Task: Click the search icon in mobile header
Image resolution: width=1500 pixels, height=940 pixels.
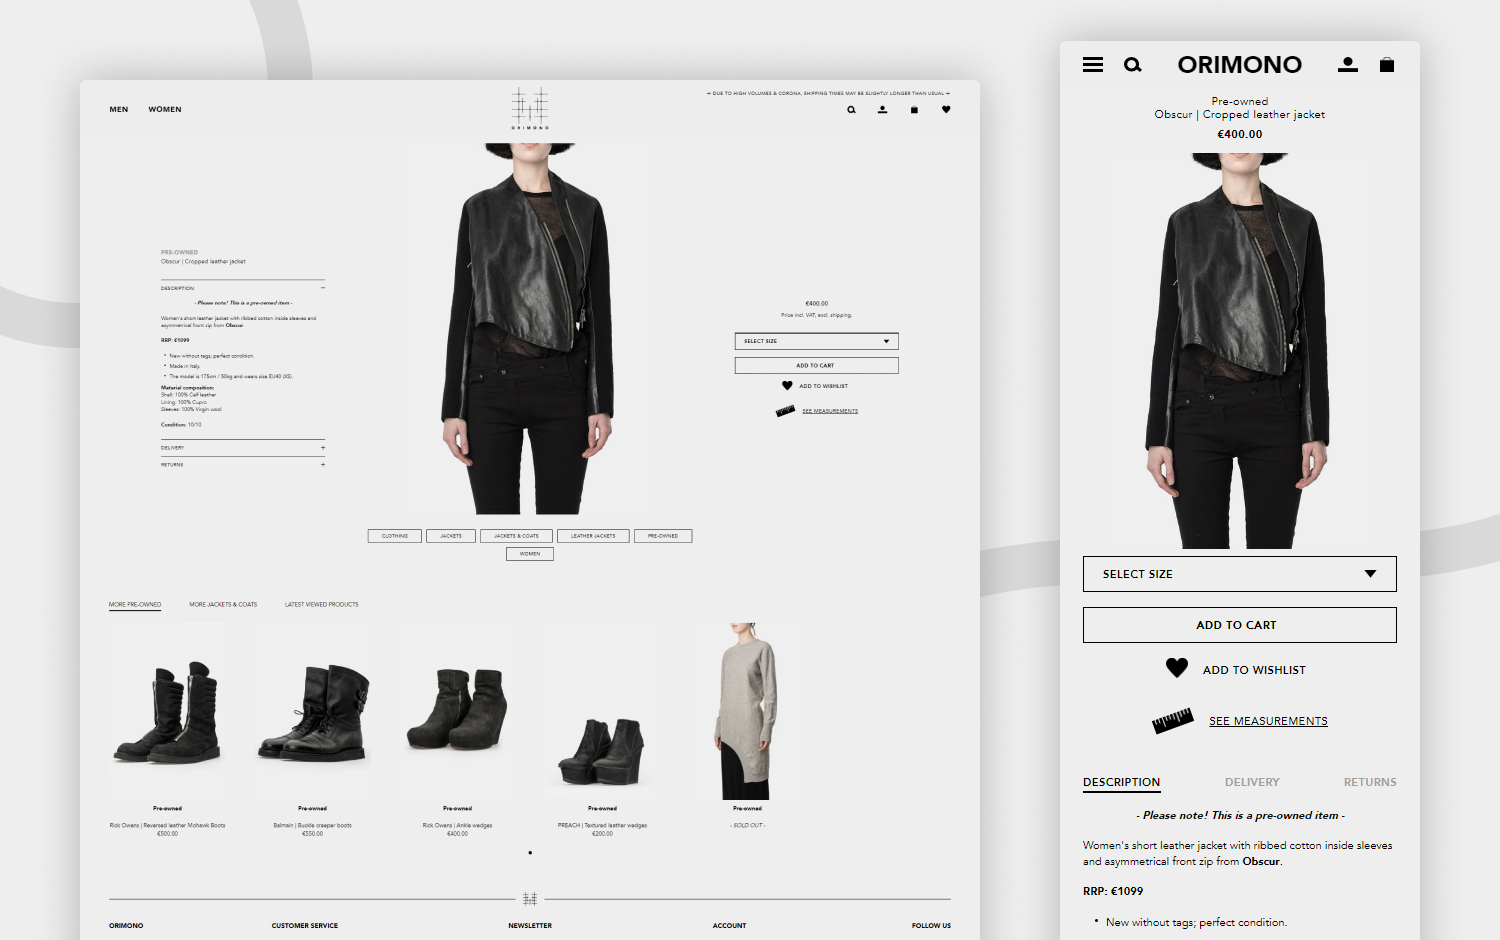Action: (x=1133, y=64)
